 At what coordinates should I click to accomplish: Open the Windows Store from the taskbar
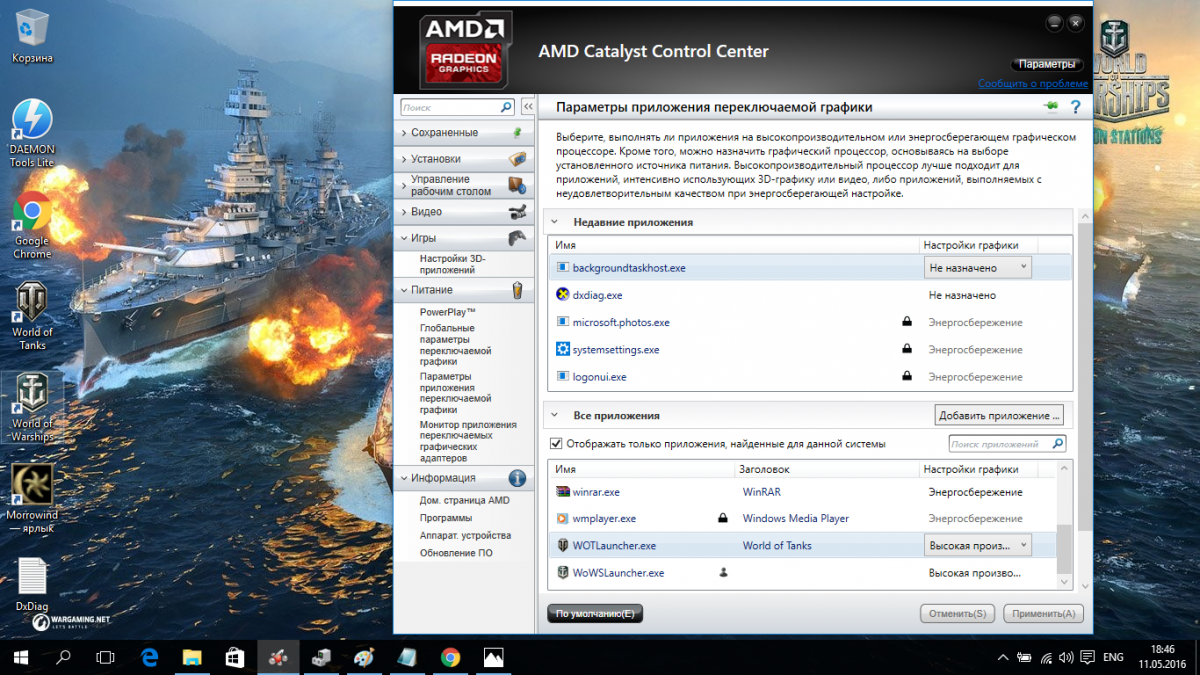tap(234, 657)
